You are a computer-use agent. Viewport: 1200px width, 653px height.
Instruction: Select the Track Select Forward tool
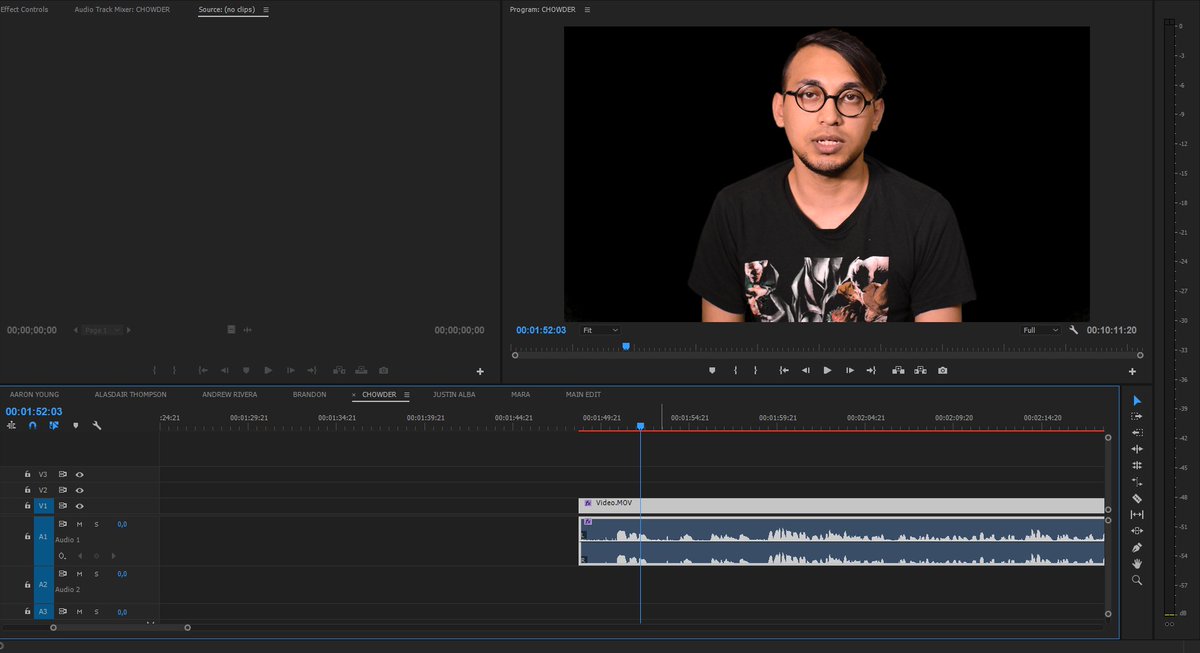[x=1137, y=416]
